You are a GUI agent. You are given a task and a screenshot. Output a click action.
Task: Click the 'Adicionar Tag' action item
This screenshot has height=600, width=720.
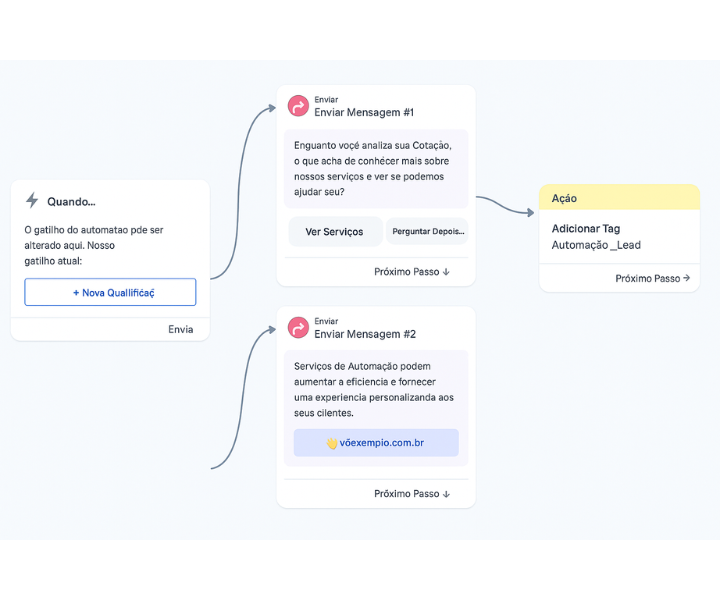pos(586,229)
